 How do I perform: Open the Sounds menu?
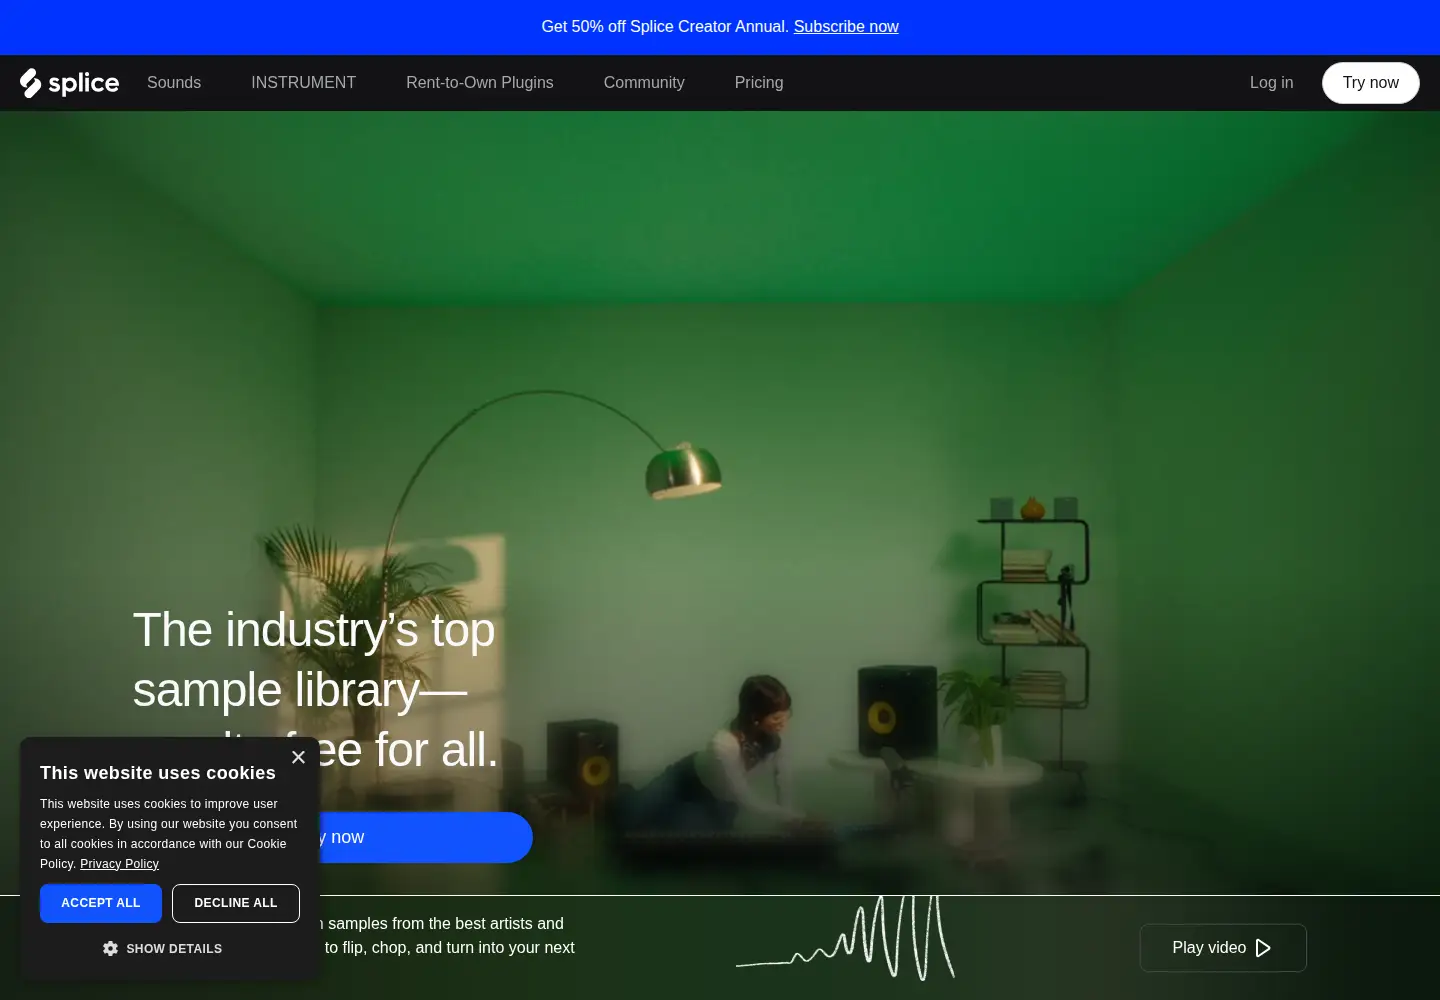[174, 83]
